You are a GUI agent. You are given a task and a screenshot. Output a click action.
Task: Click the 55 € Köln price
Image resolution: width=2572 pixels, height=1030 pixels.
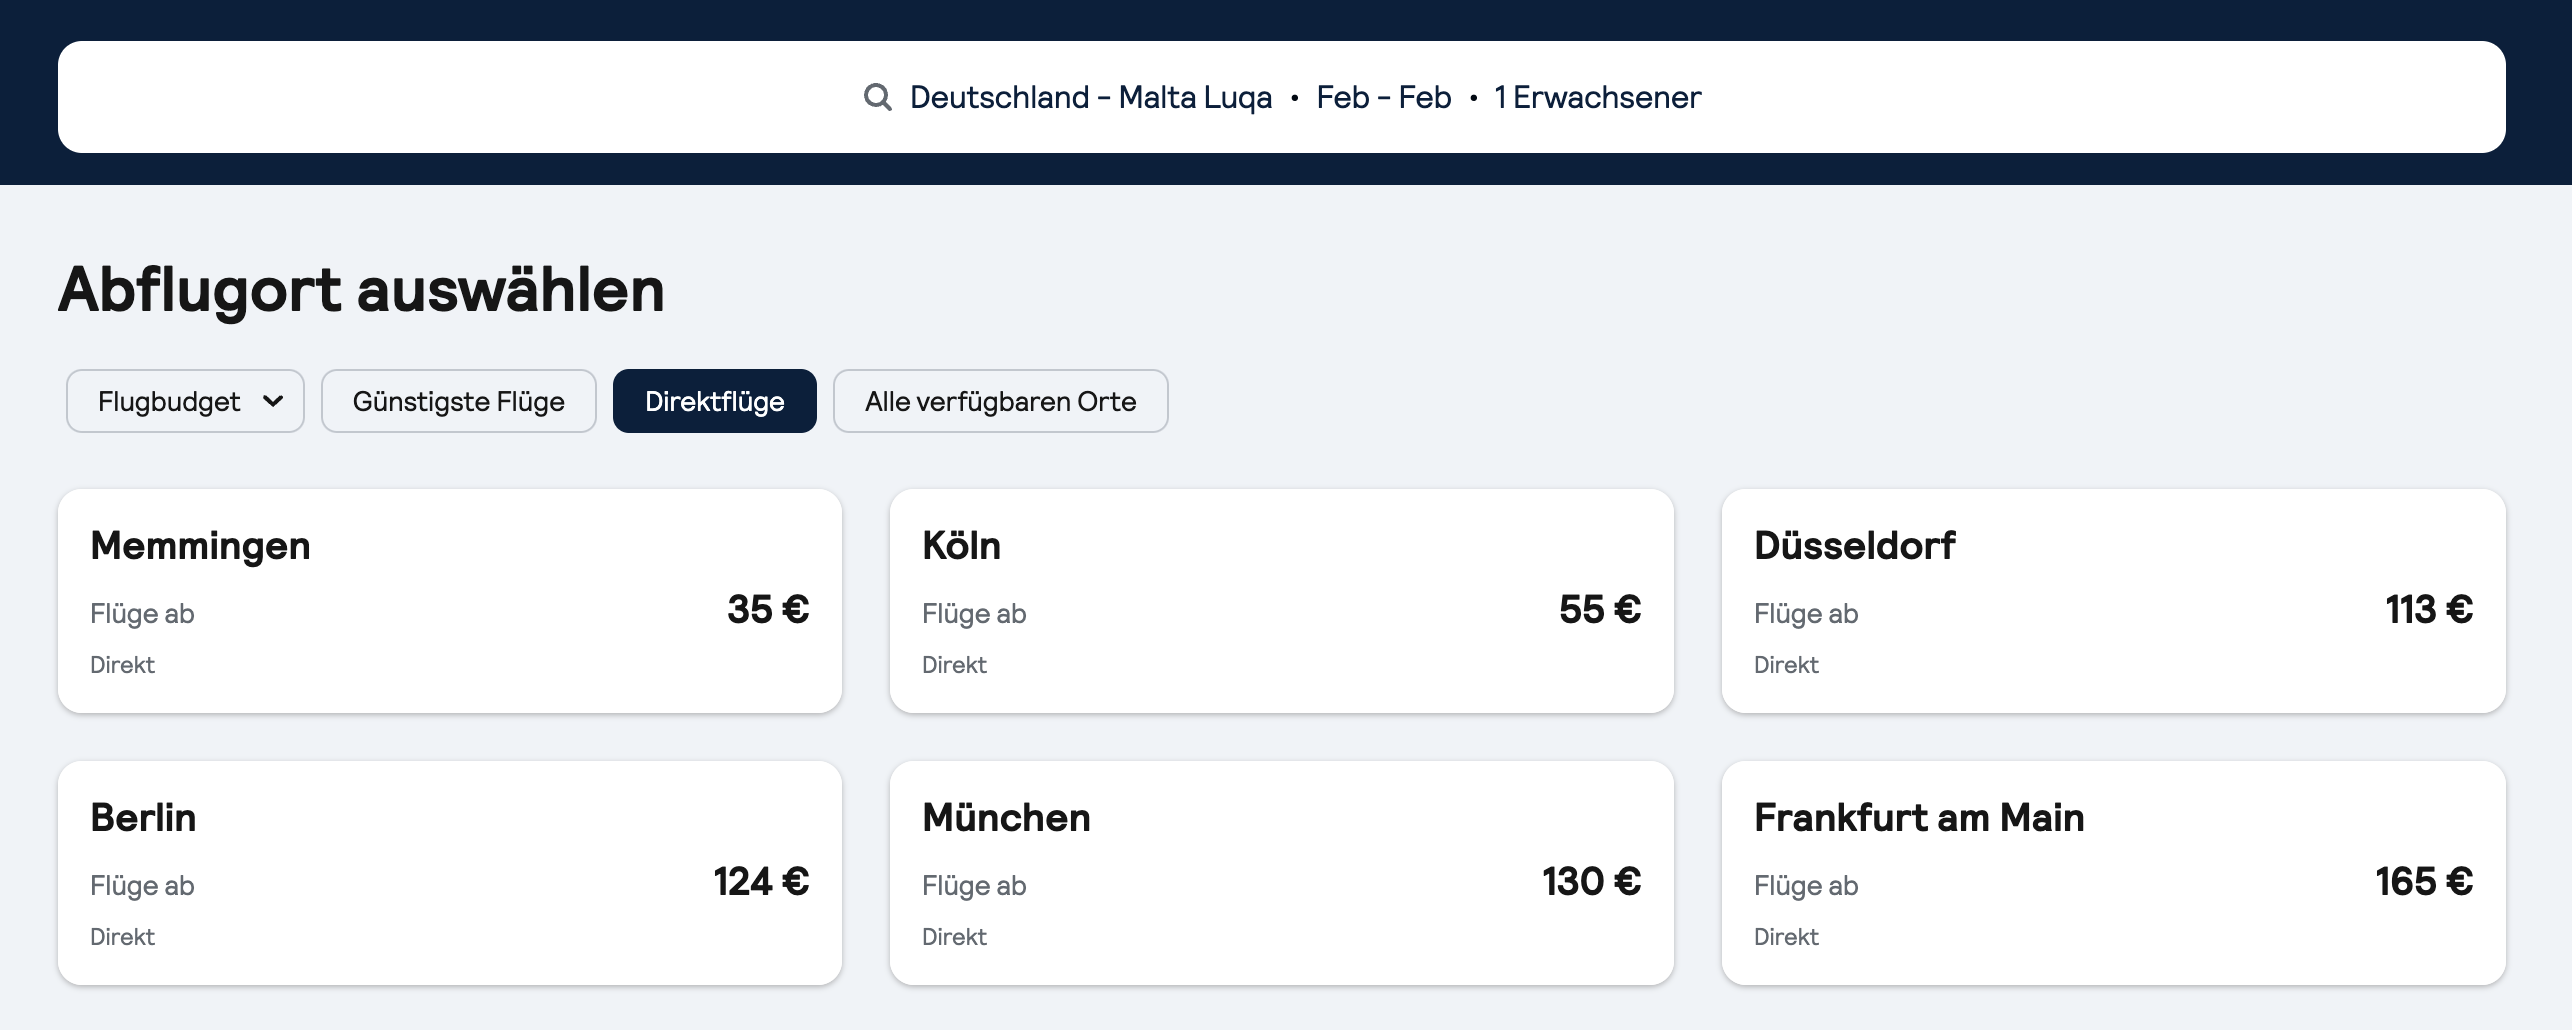[1600, 609]
